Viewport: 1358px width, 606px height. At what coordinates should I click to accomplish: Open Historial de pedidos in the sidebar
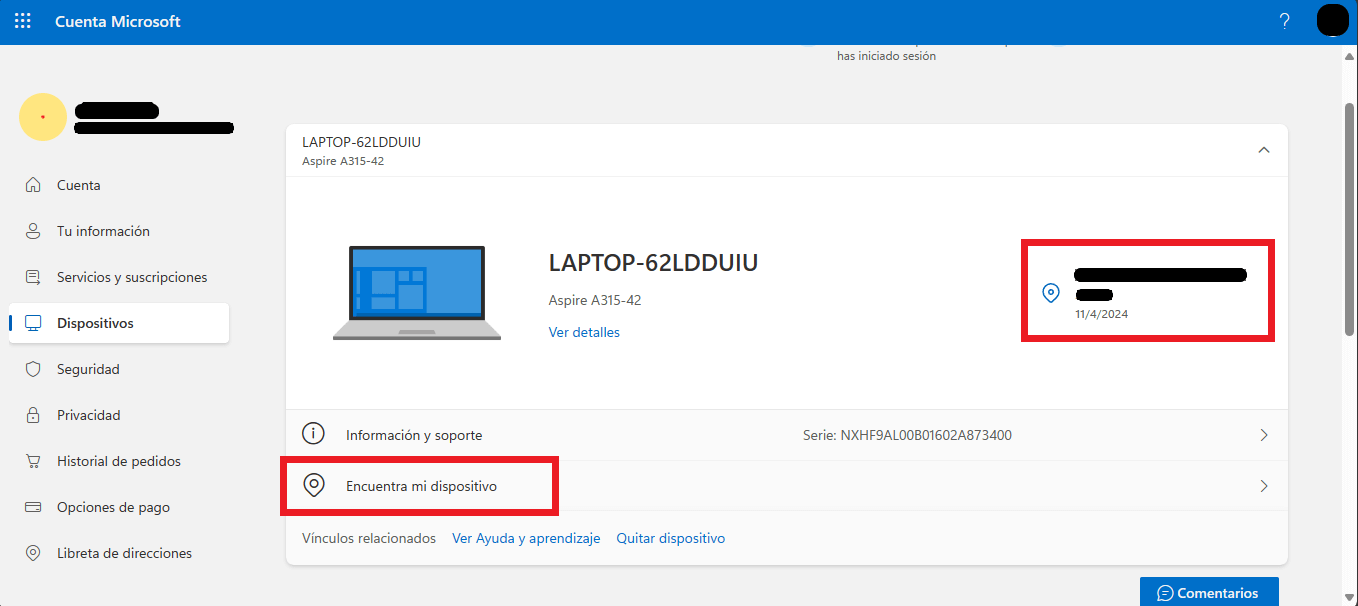[x=119, y=461]
